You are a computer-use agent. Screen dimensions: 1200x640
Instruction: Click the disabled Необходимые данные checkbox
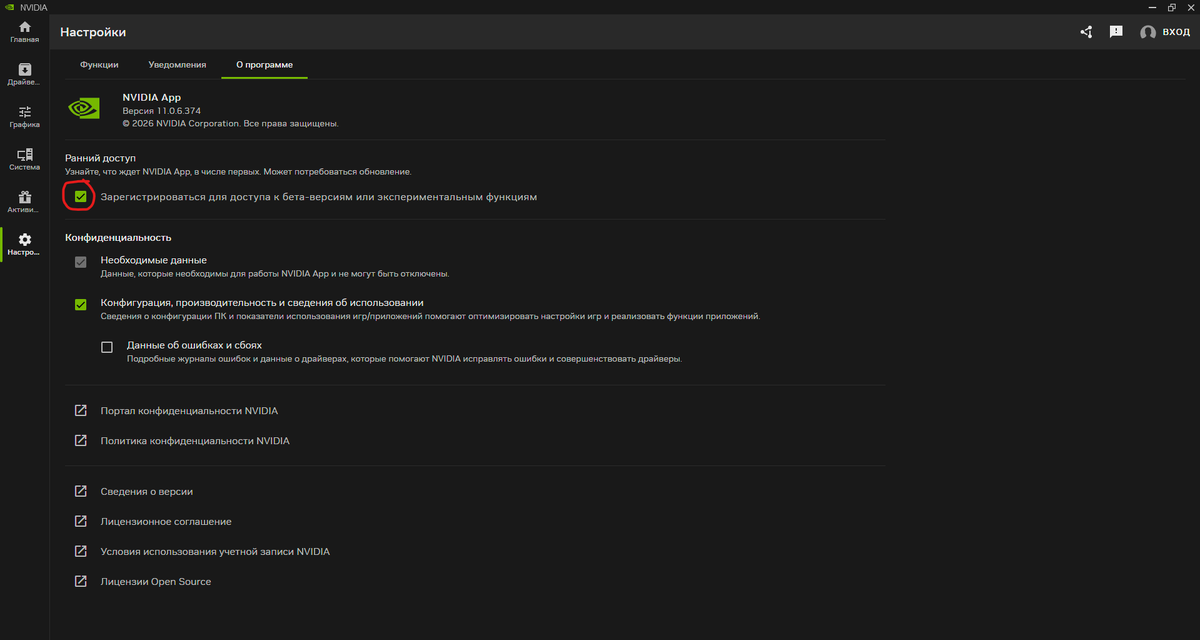[81, 262]
